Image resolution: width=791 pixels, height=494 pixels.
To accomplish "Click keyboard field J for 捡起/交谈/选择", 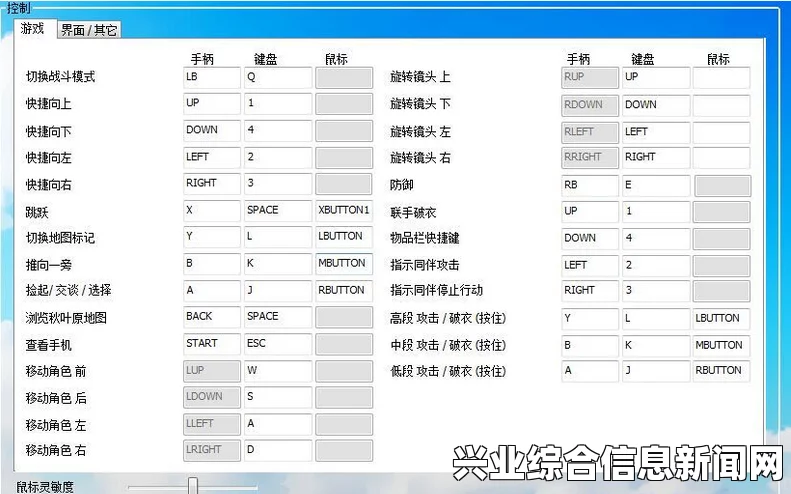I will click(x=278, y=291).
